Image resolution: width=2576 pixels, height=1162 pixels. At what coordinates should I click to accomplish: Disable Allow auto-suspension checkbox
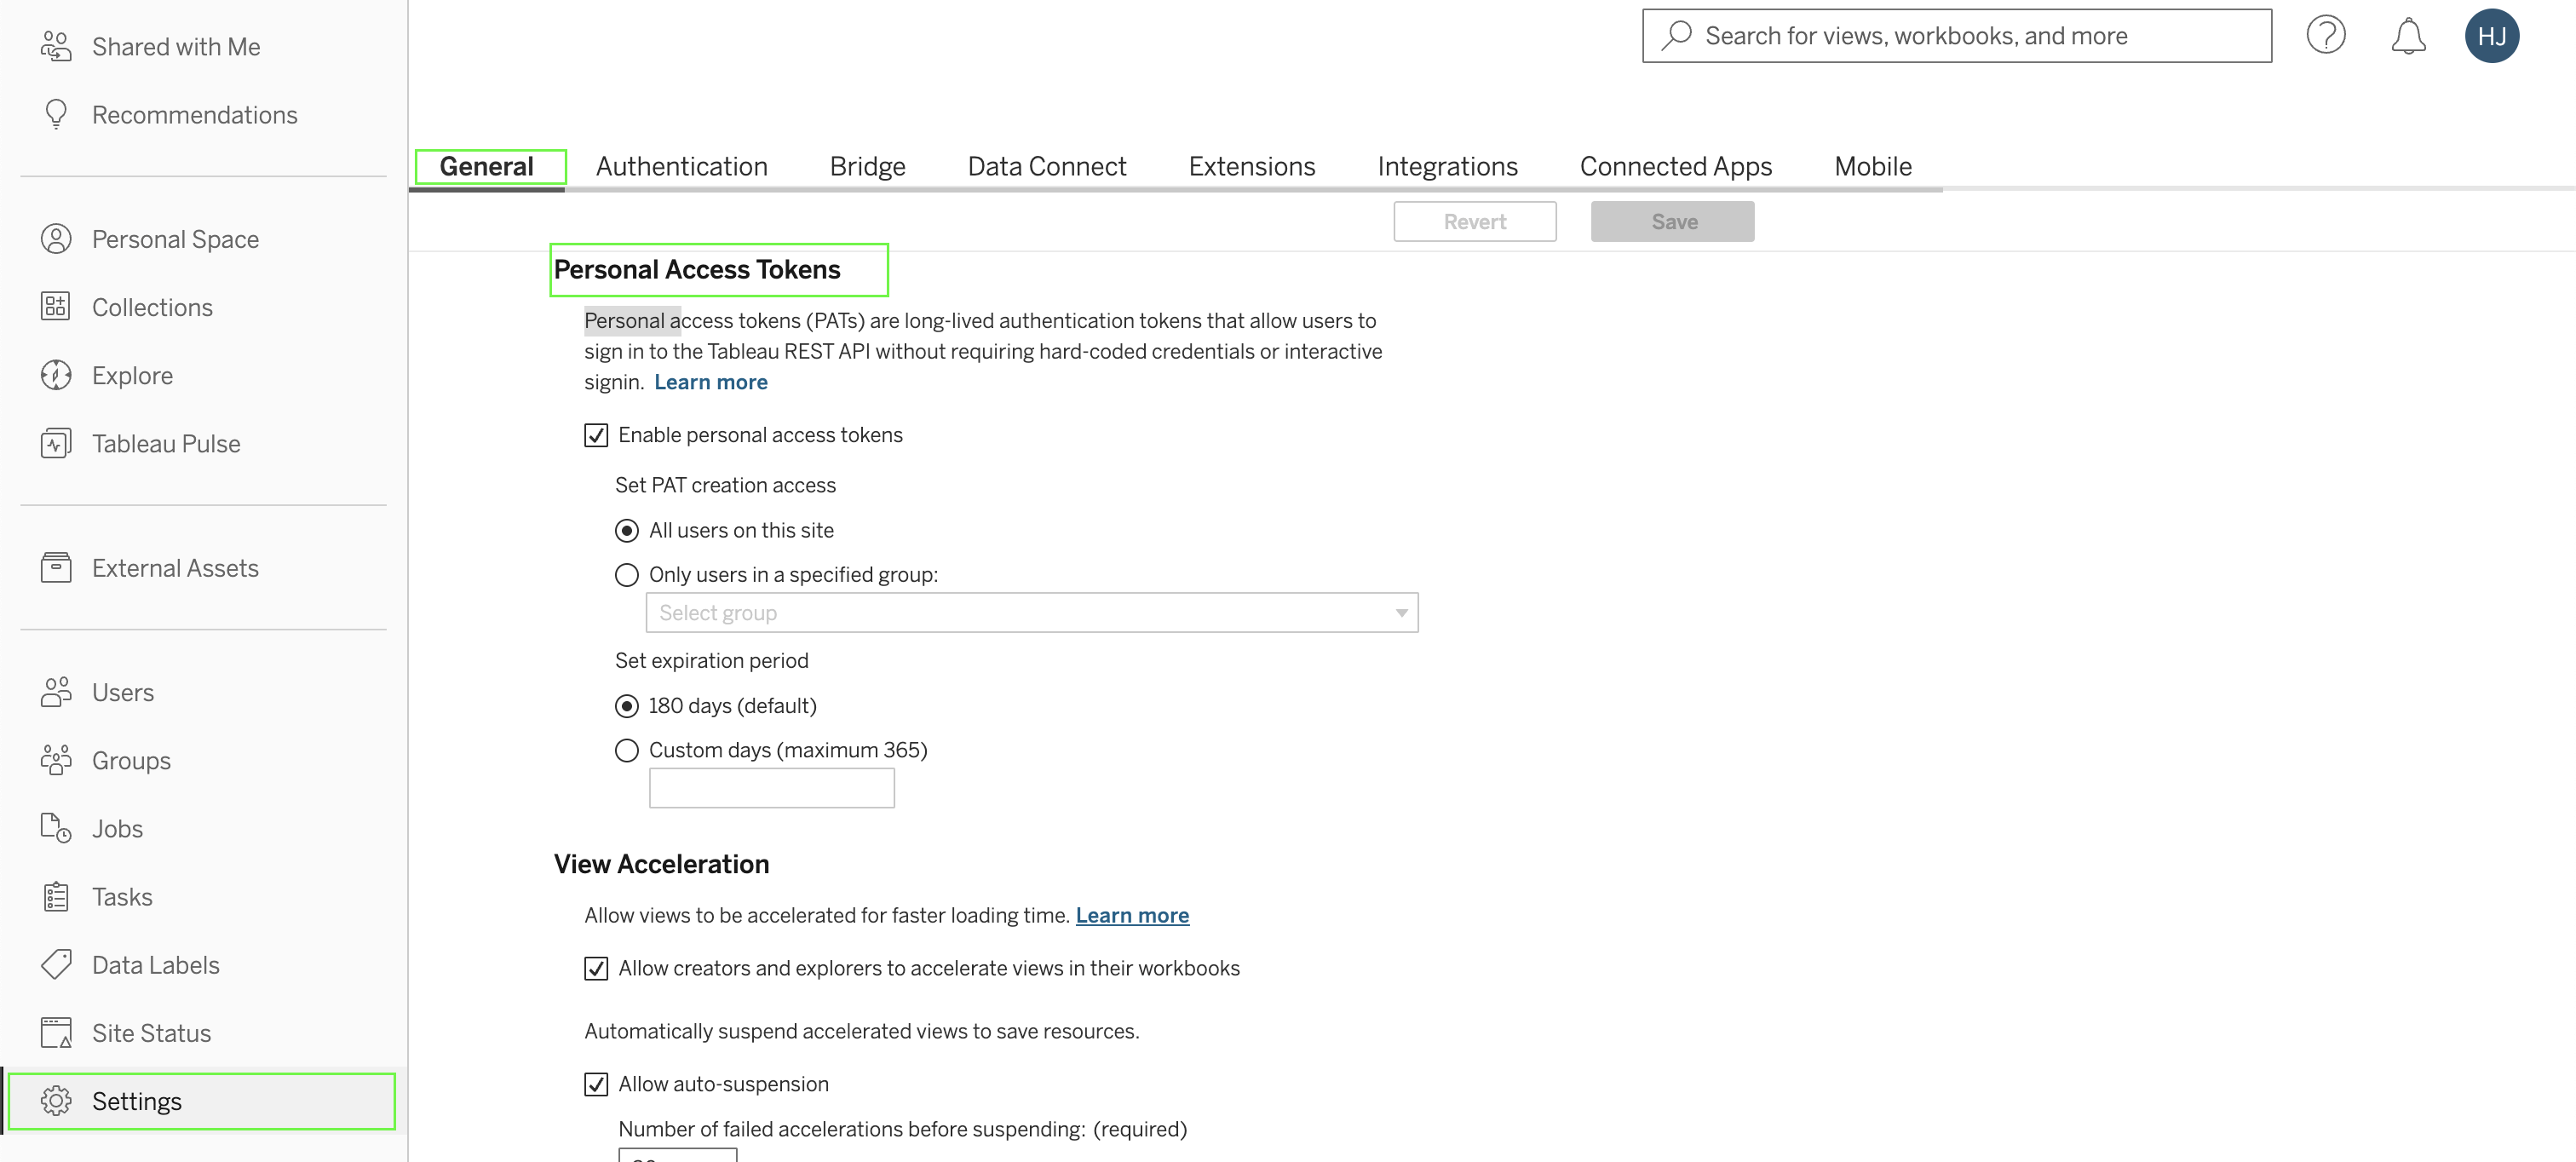[x=596, y=1084]
